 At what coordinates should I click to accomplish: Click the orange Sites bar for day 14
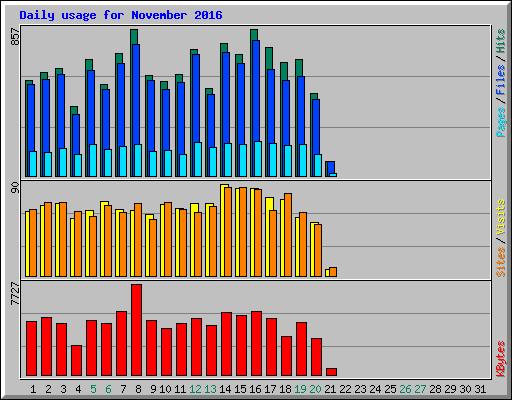tap(228, 232)
